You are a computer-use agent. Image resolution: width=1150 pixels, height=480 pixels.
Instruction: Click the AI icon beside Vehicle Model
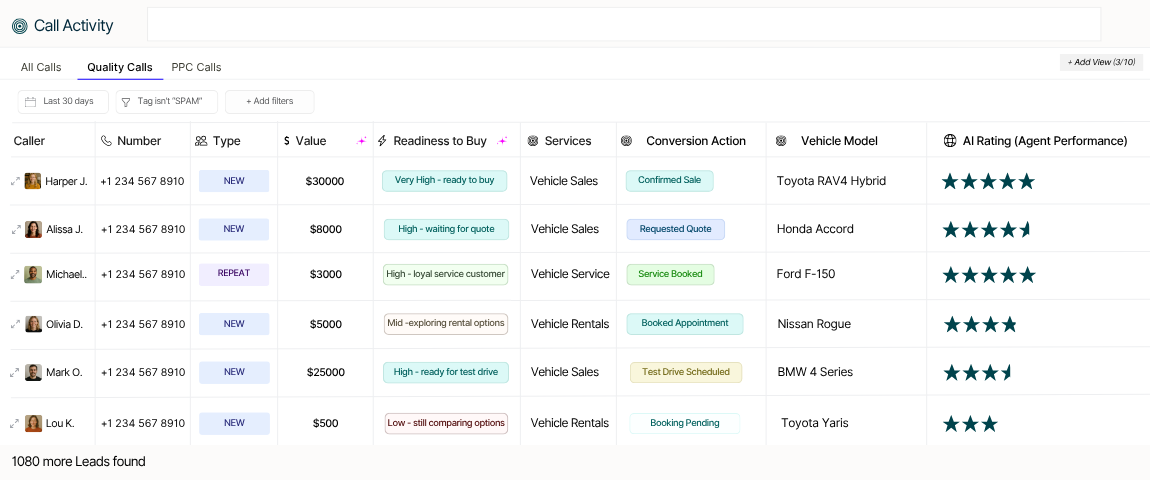[782, 141]
